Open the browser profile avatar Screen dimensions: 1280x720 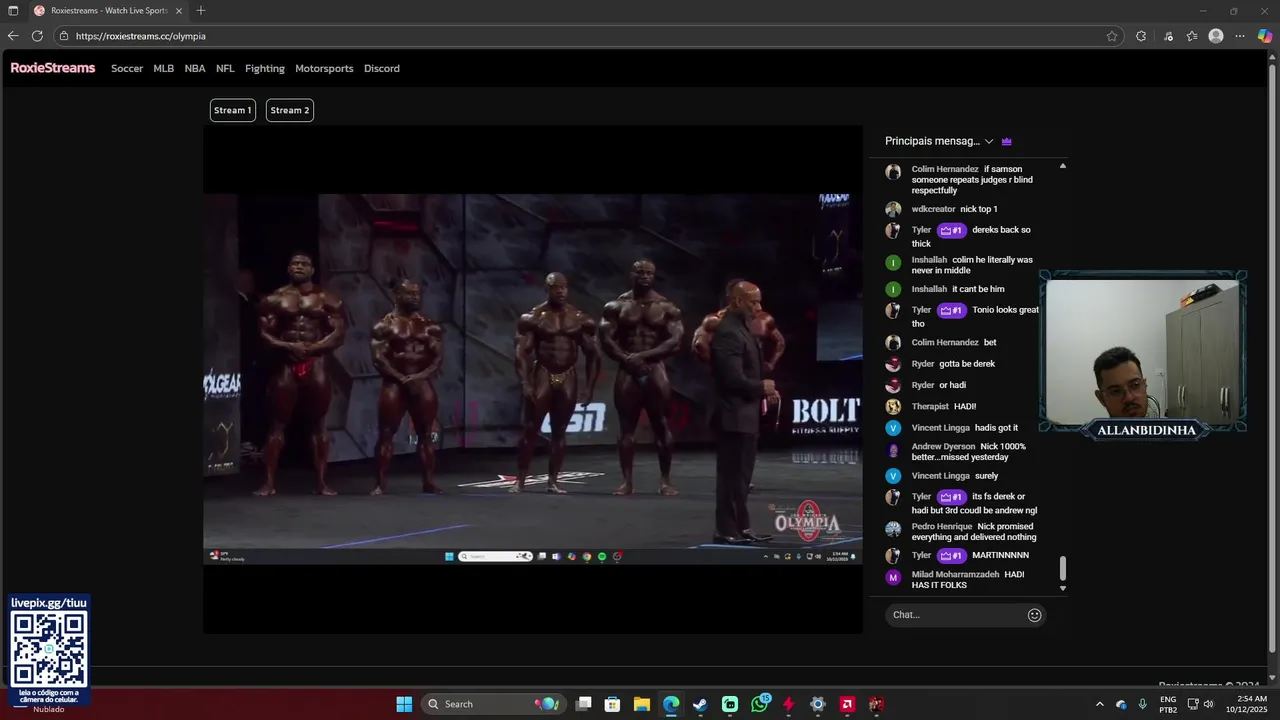click(x=1216, y=36)
